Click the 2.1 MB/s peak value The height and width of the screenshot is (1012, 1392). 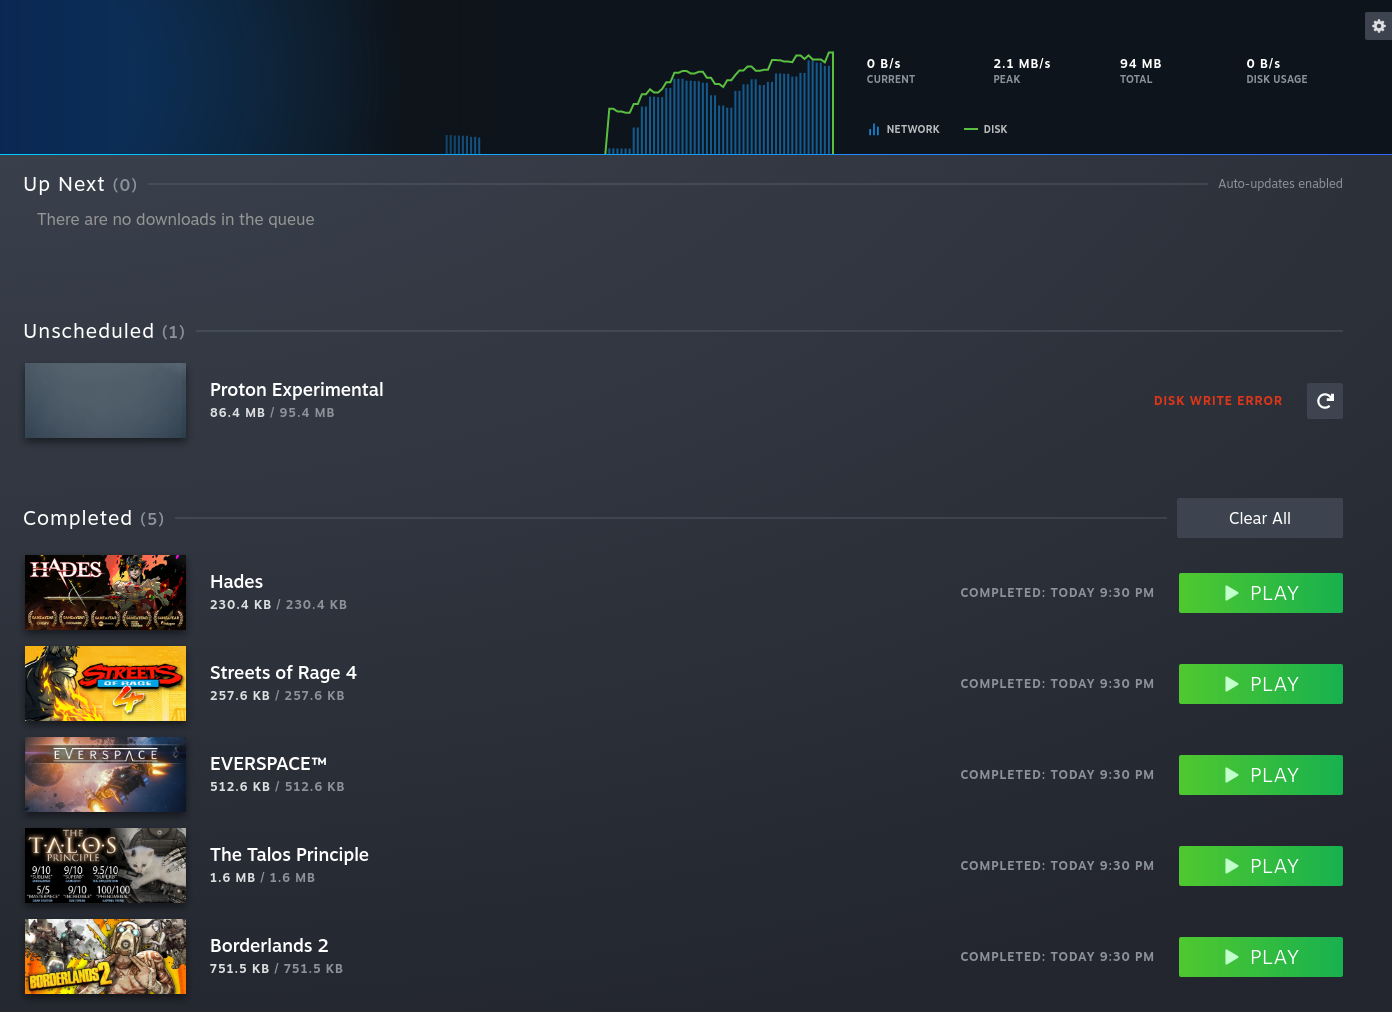click(x=1022, y=63)
